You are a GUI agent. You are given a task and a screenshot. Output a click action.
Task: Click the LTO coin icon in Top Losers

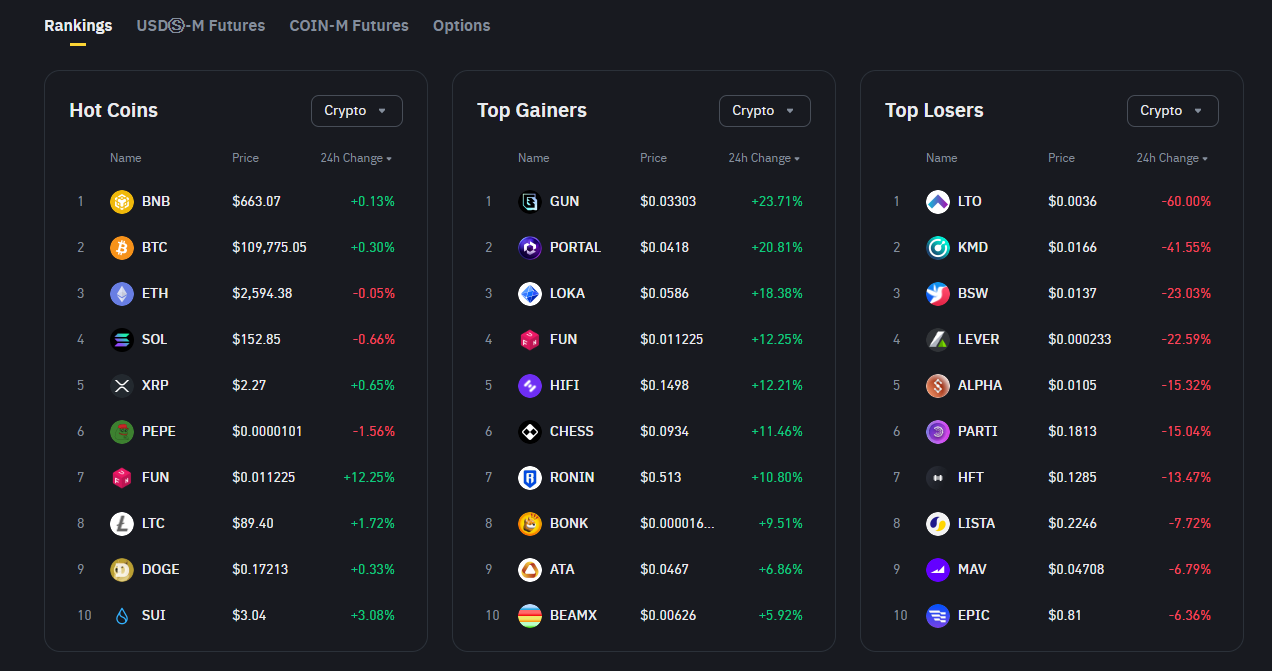[x=937, y=201]
